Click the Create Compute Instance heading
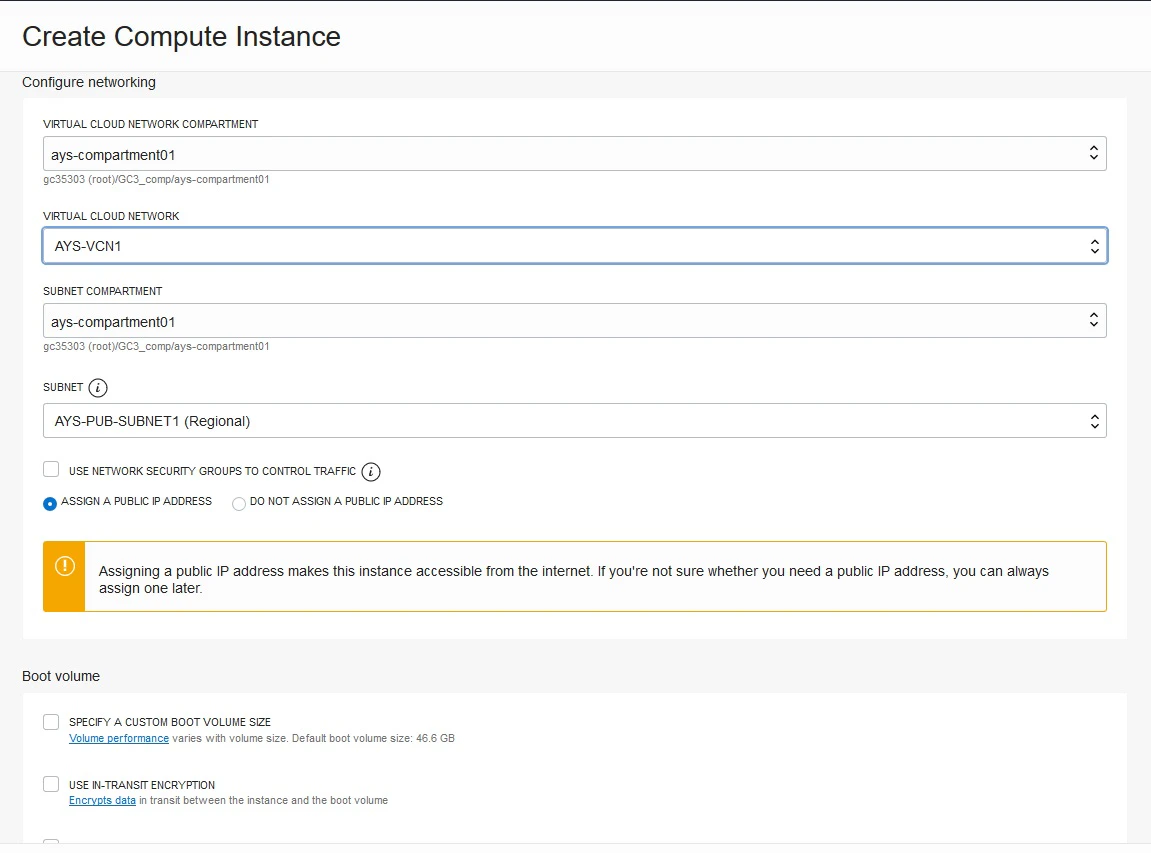This screenshot has width=1151, height=853. [181, 37]
